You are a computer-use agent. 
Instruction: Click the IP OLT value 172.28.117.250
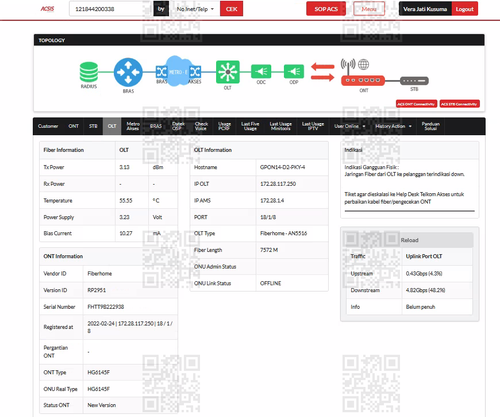(x=278, y=184)
